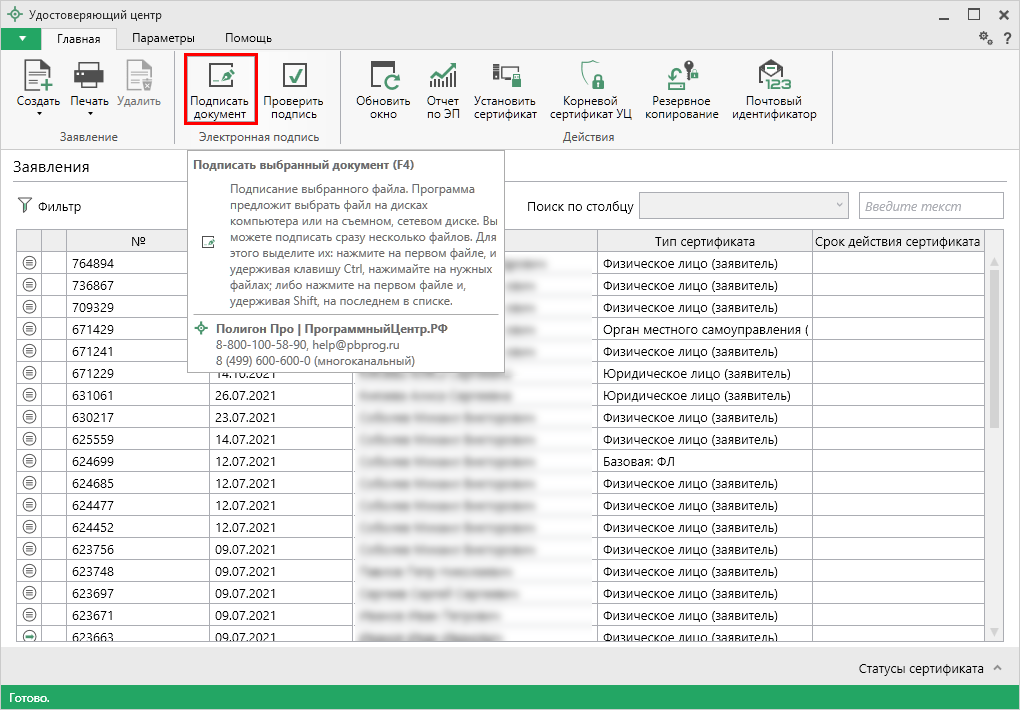The width and height of the screenshot is (1020, 710).
Task: Click the Введите текст search field
Action: 930,206
